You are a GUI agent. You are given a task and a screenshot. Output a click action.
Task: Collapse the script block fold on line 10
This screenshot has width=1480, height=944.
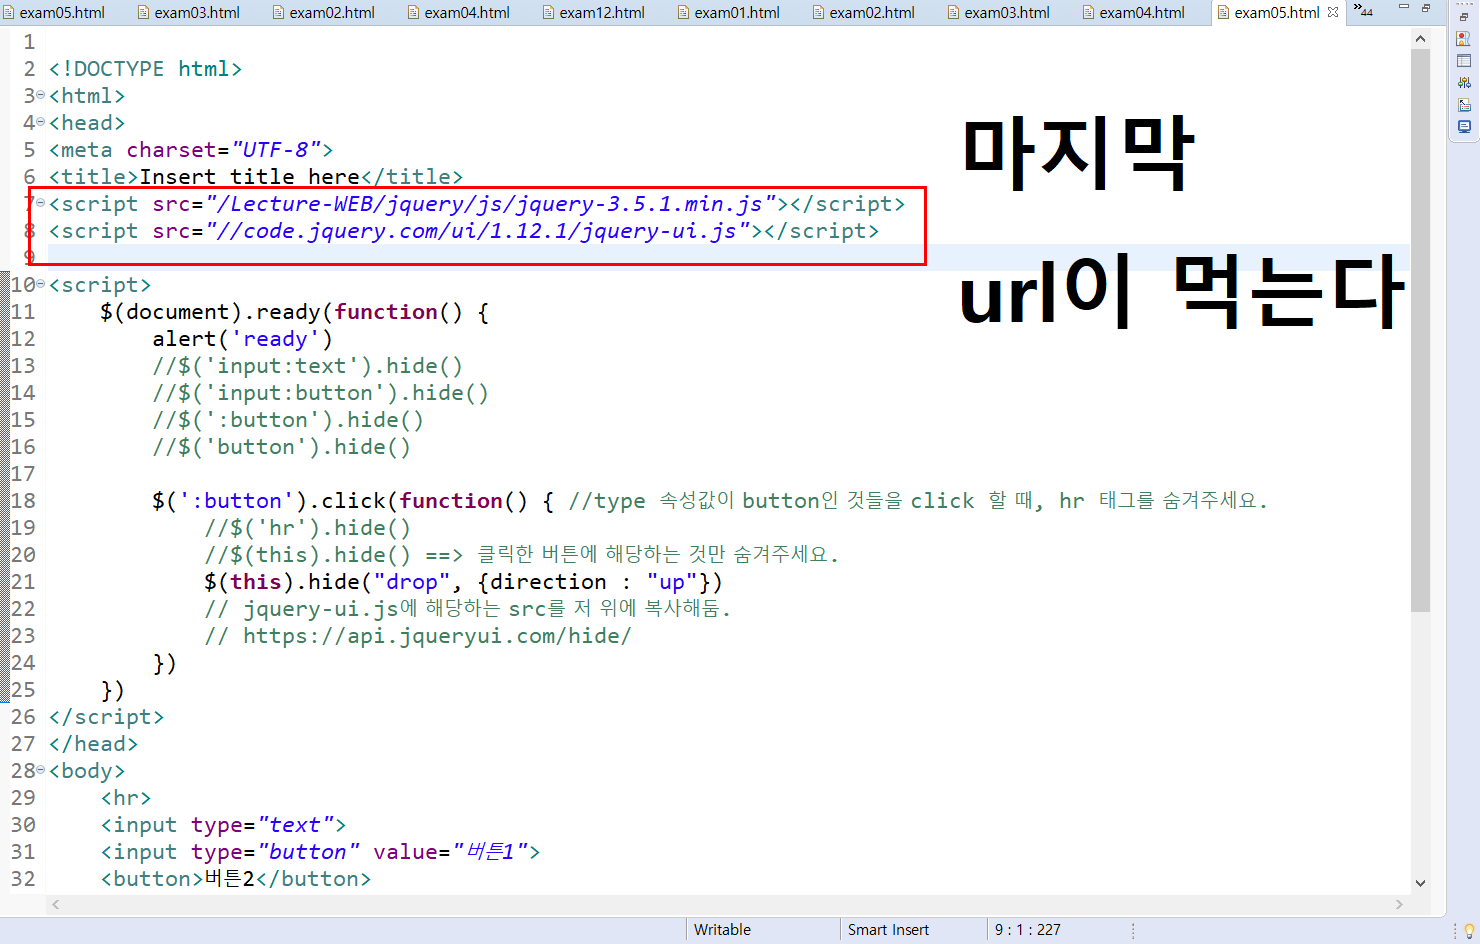(41, 284)
